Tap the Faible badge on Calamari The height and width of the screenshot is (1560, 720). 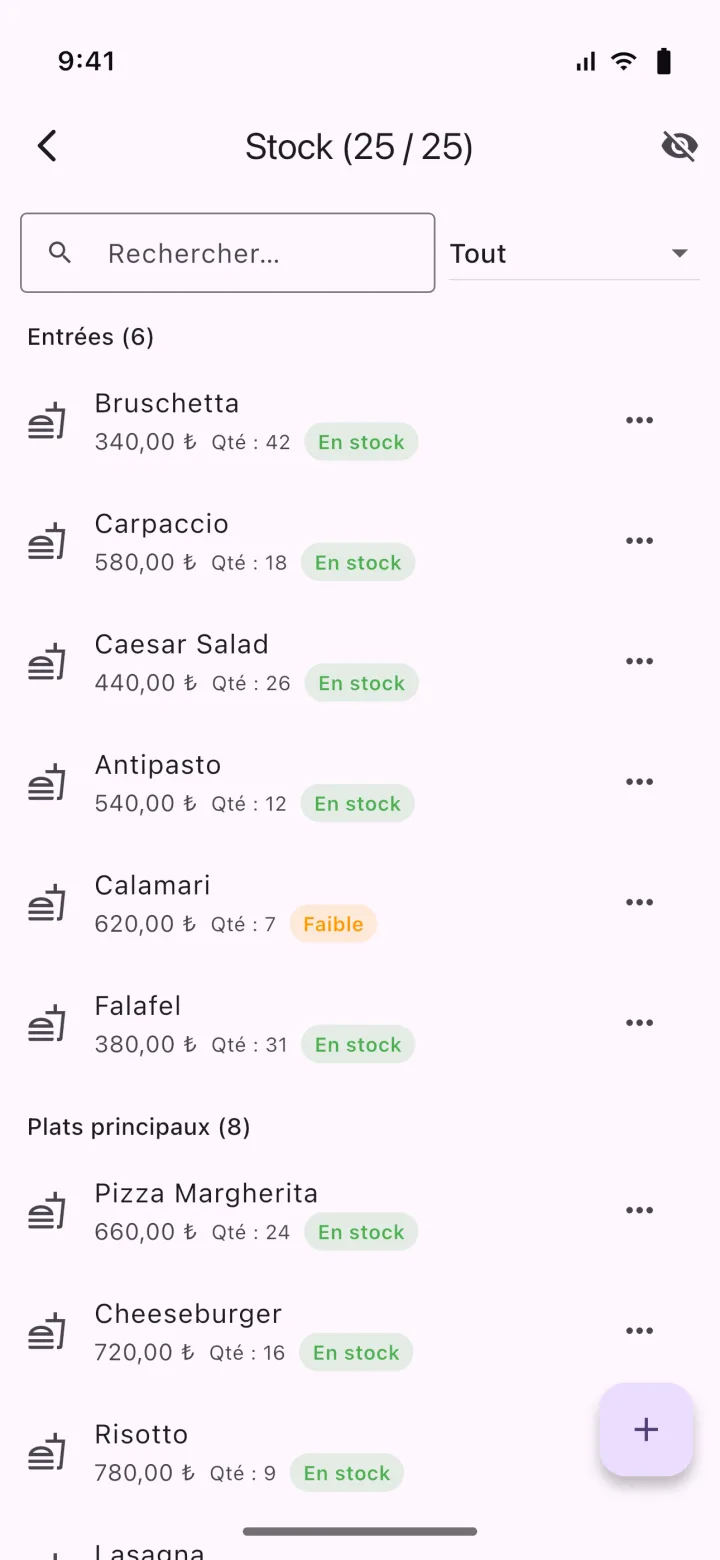[333, 924]
